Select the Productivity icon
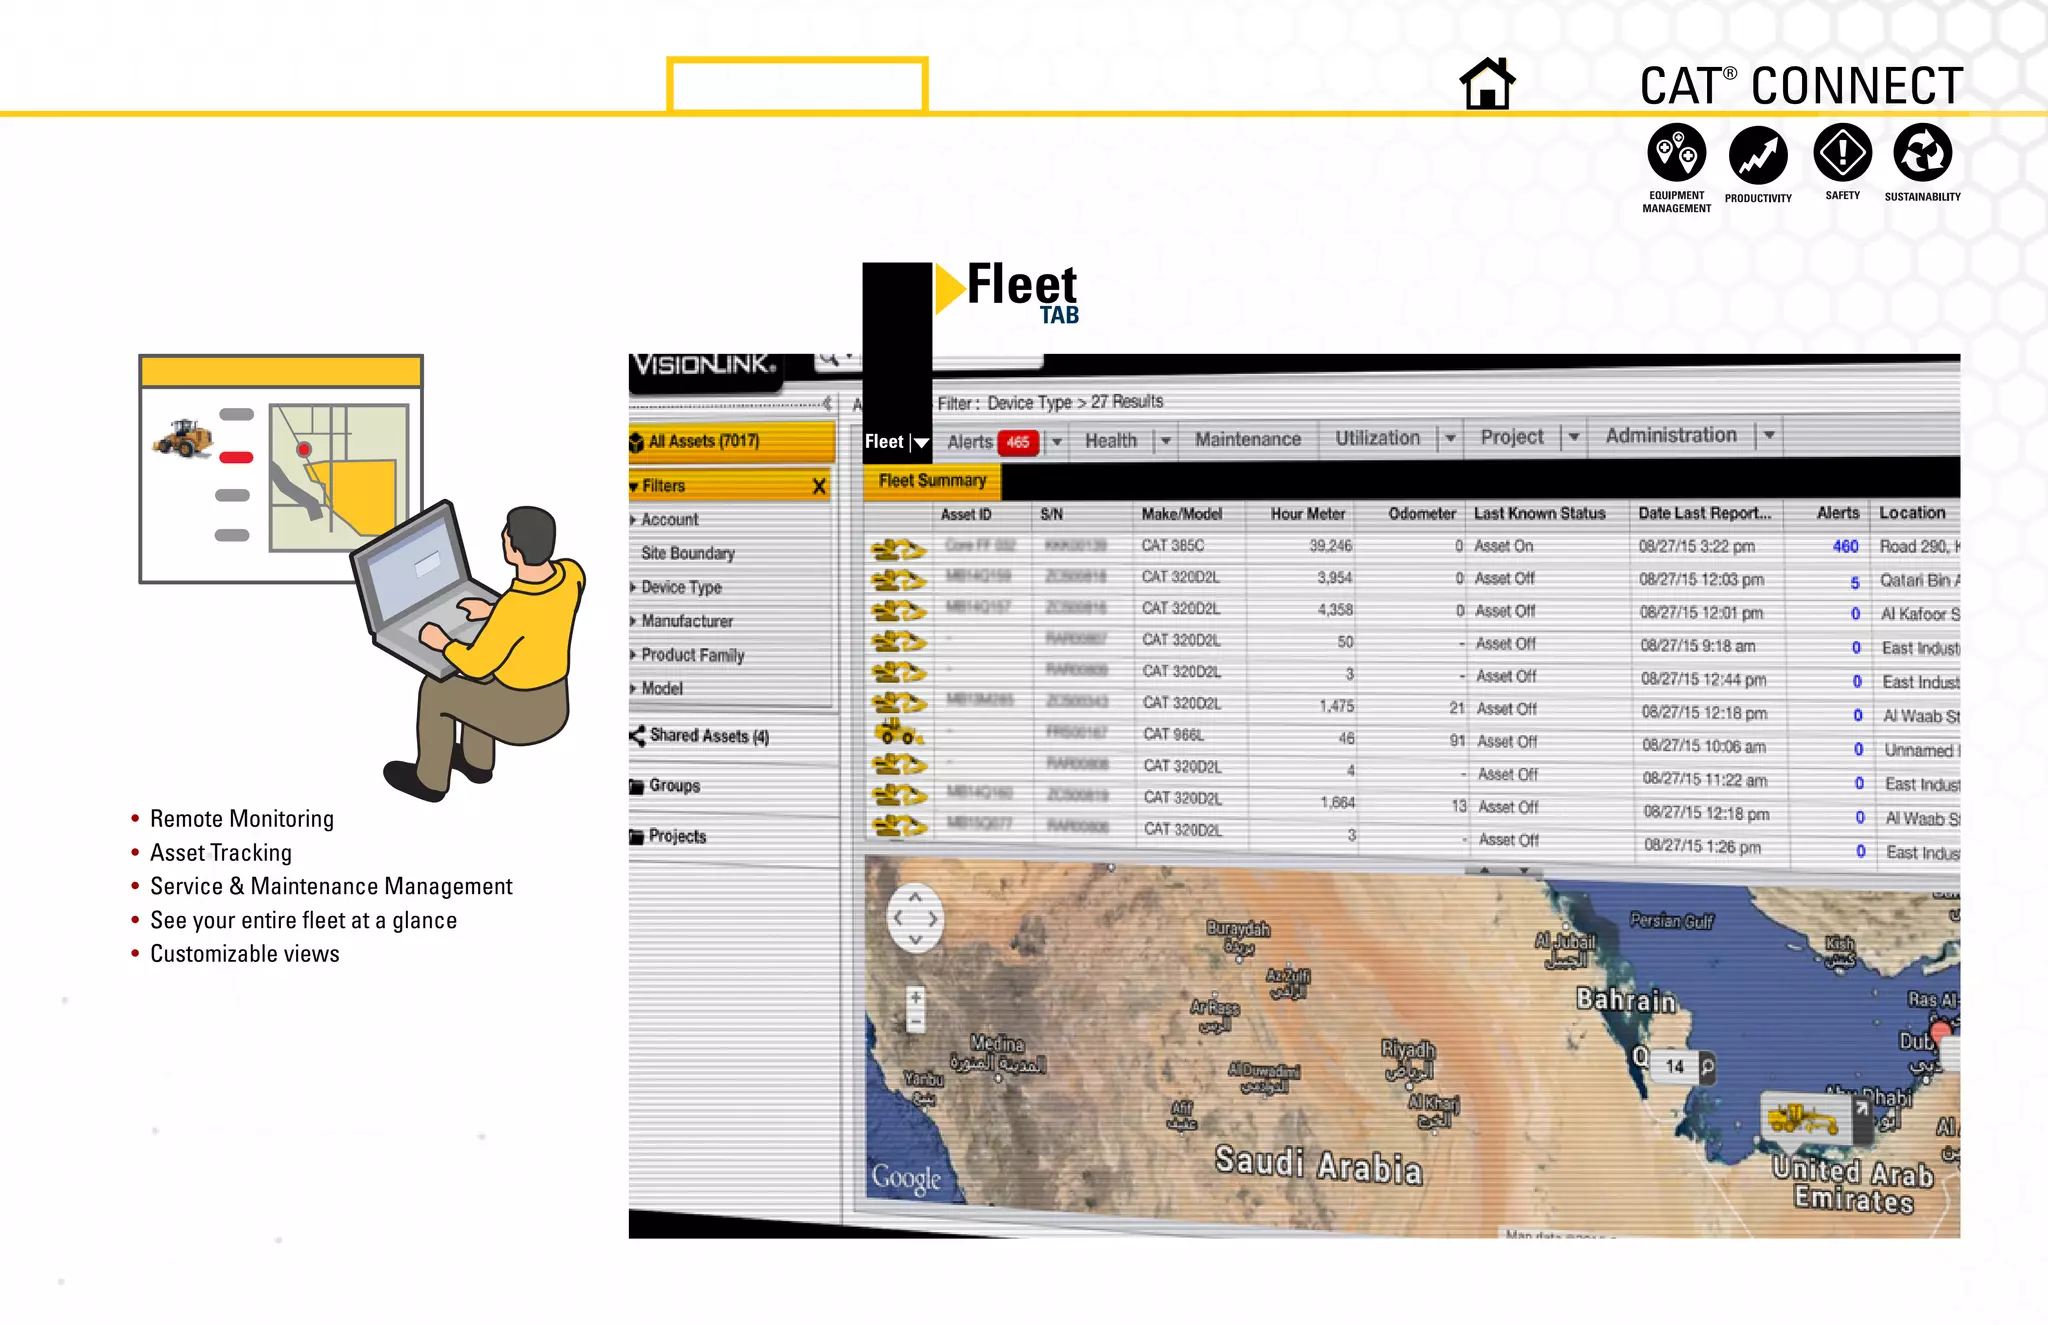2048x1325 pixels. point(1758,155)
